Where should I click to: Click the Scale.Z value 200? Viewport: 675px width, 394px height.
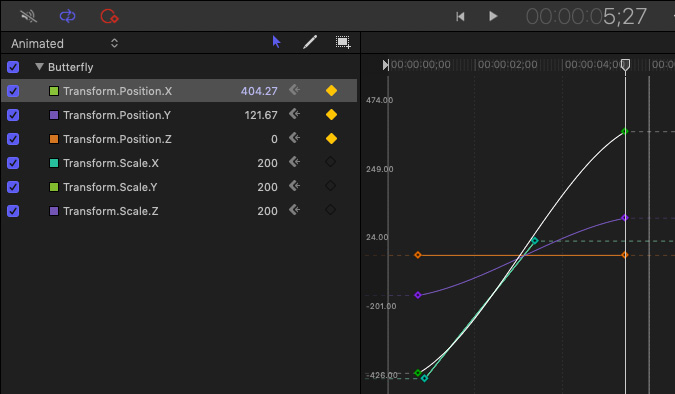(267, 211)
